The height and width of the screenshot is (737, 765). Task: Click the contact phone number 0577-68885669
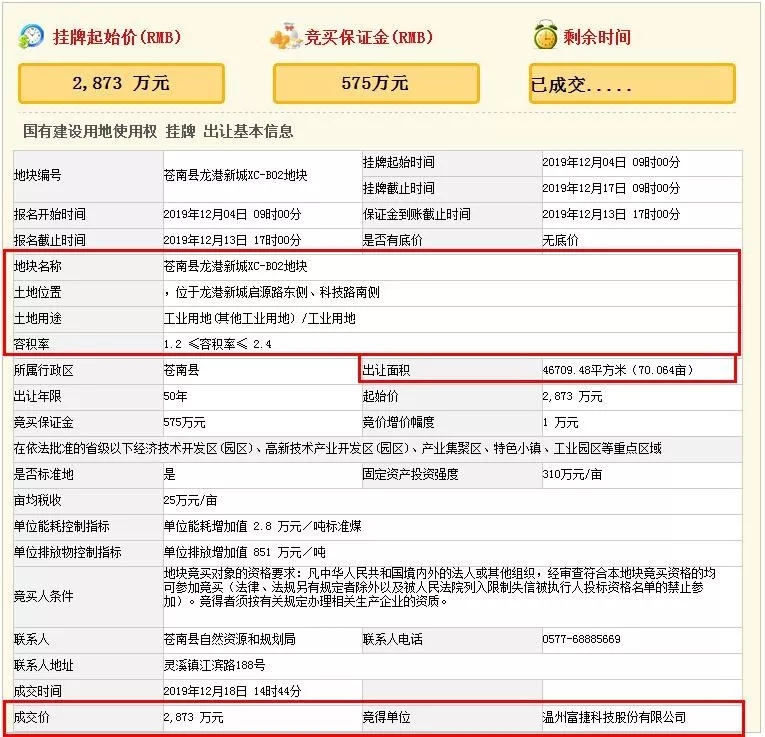tap(581, 639)
